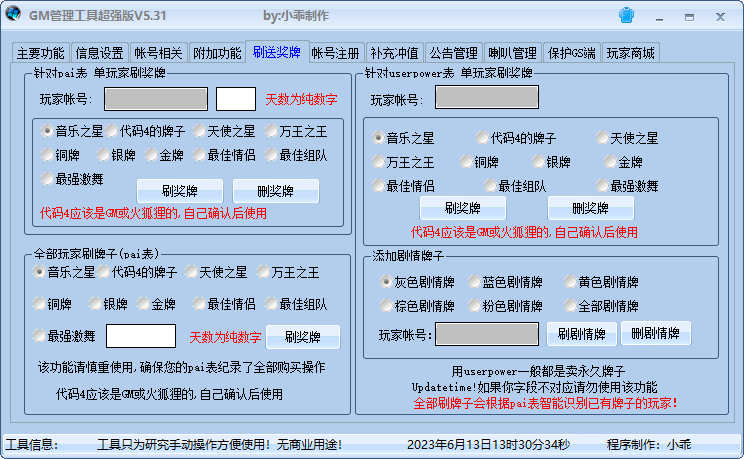Select 金牌 in pai表 single-player group
The width and height of the screenshot is (744, 459).
(x=165, y=155)
